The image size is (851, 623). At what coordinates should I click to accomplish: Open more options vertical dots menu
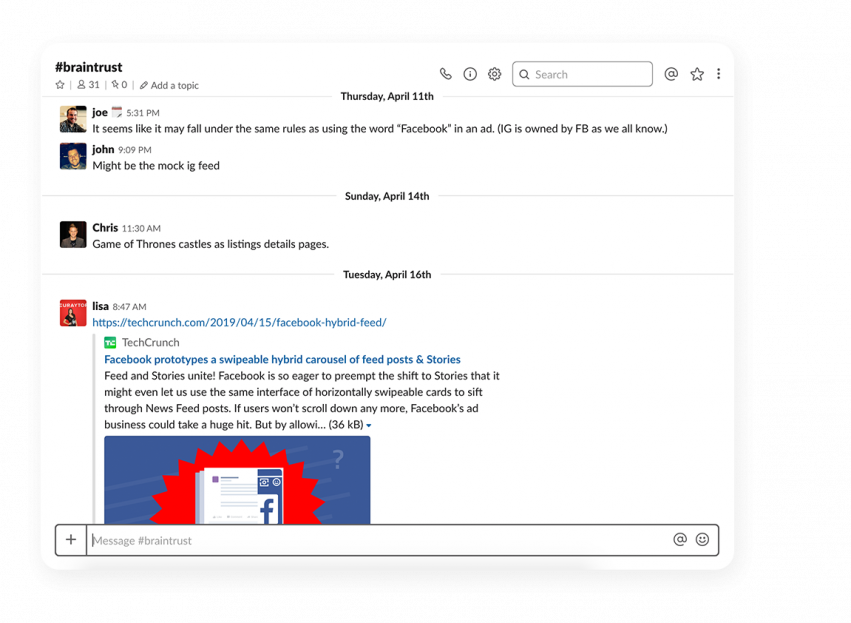(719, 74)
